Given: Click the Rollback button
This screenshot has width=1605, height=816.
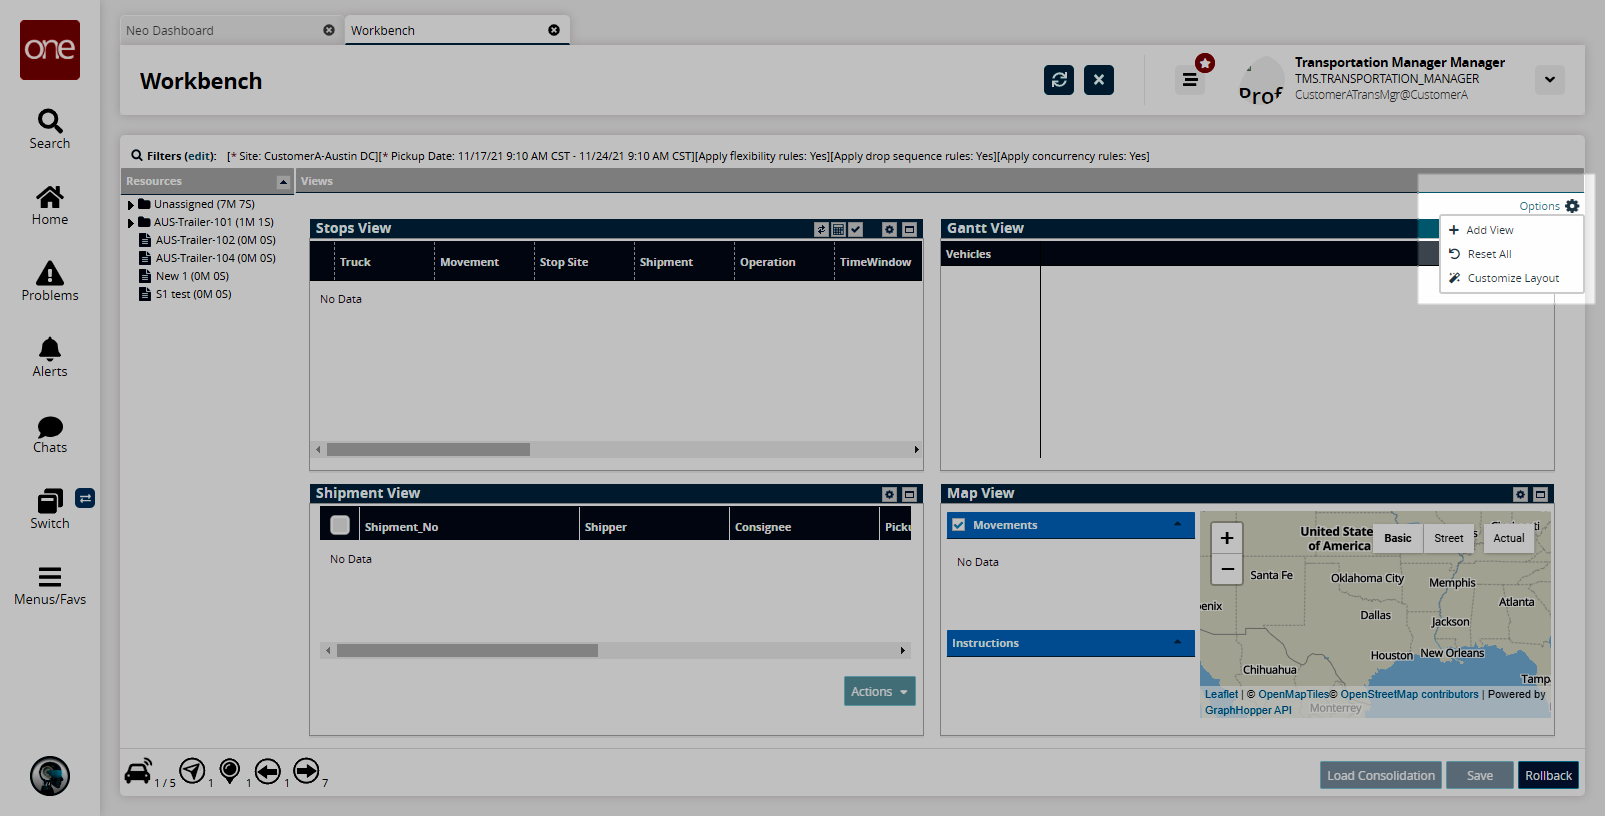Looking at the screenshot, I should tap(1548, 775).
